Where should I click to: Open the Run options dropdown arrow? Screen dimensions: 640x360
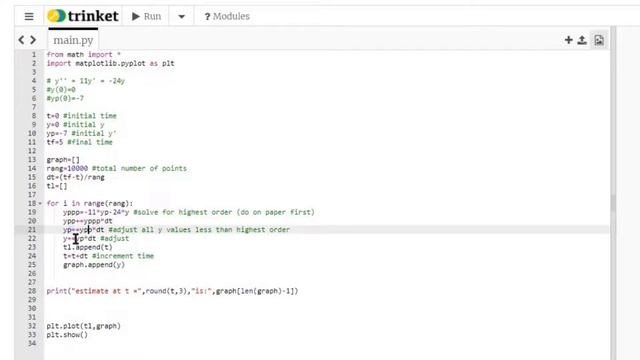point(182,17)
